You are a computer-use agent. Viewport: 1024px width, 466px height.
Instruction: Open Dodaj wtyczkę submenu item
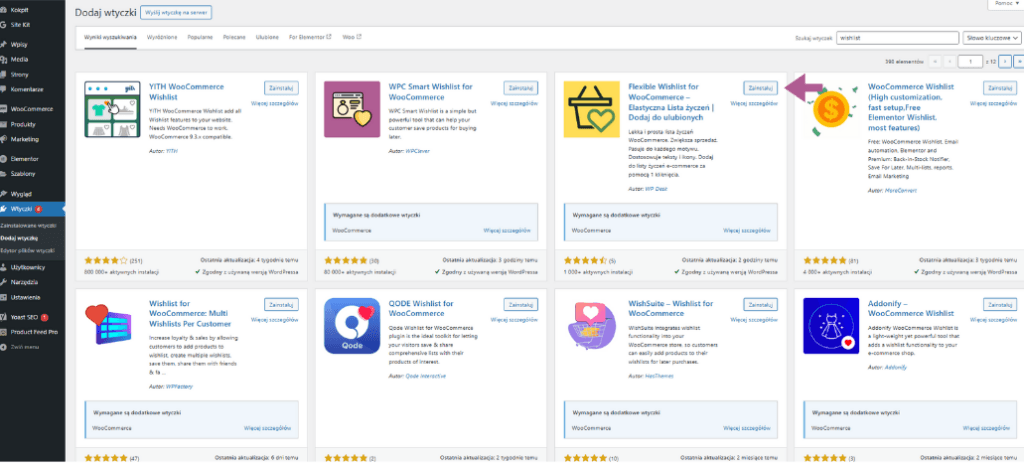coord(18,238)
